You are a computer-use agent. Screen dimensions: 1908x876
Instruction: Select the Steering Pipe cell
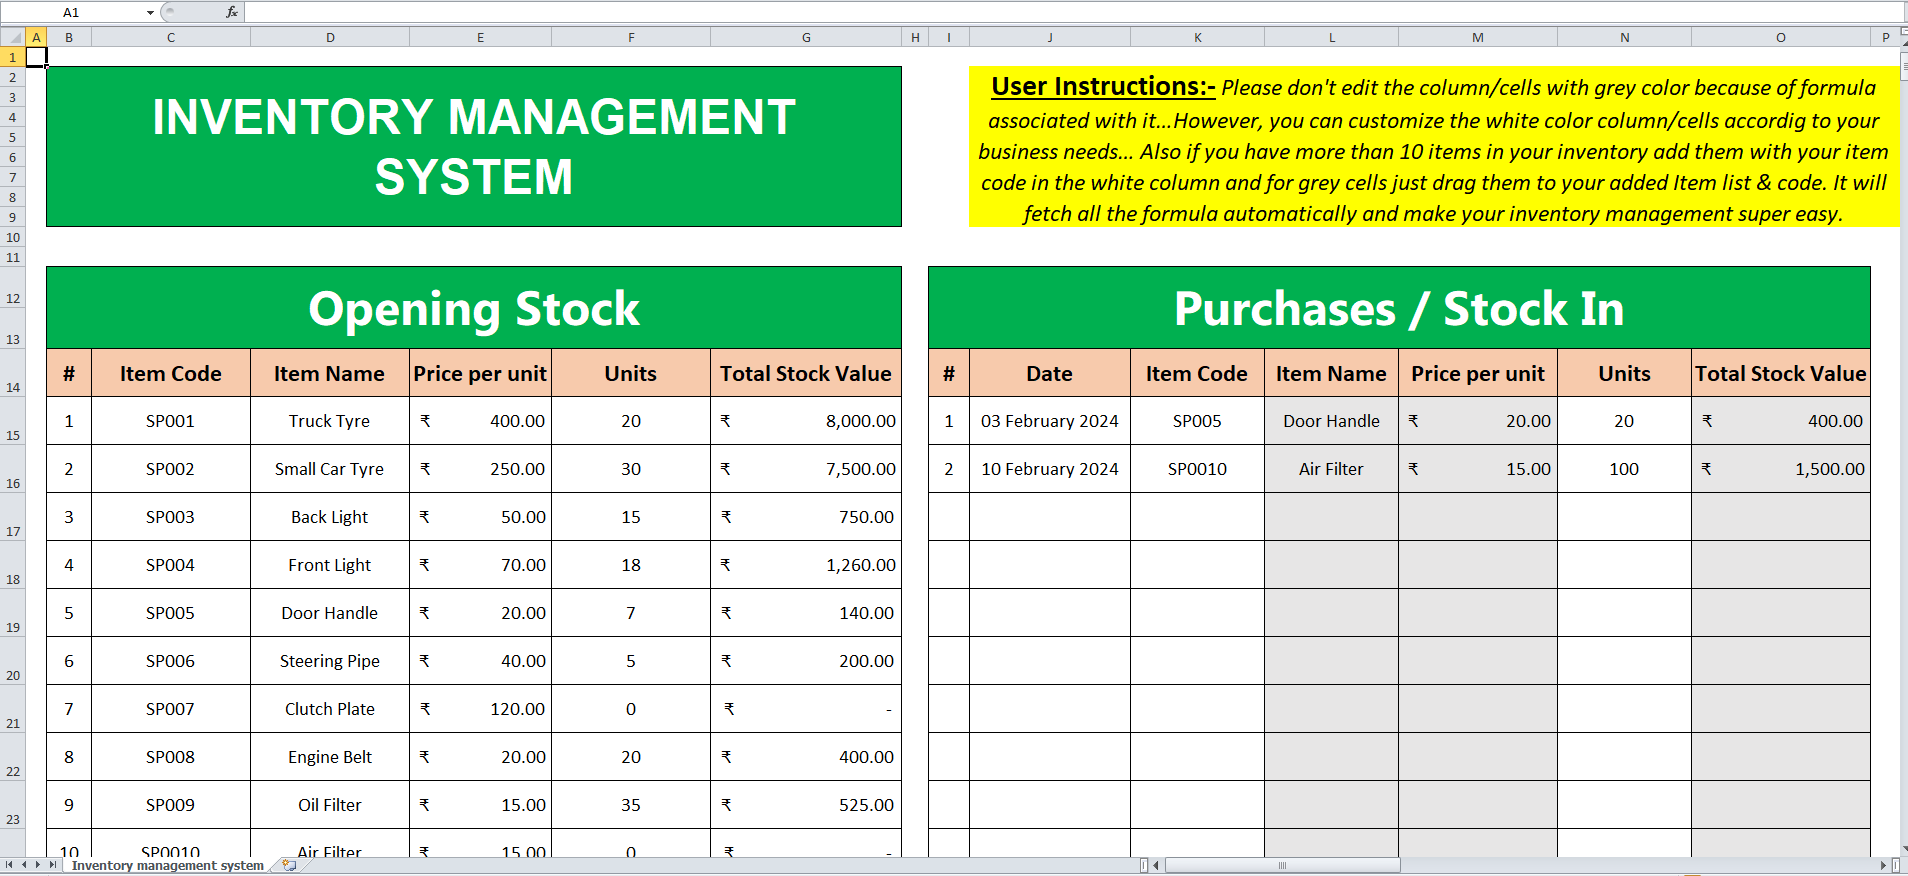pos(330,661)
